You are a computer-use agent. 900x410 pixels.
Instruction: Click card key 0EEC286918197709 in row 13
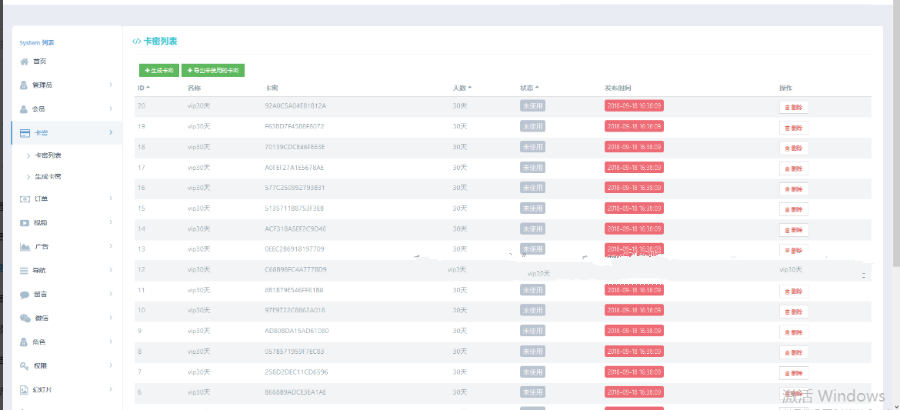294,249
